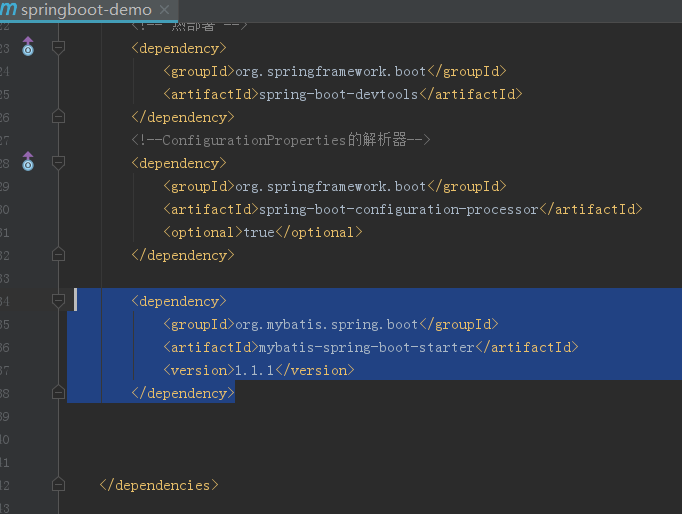
Task: Click the closing dependencies tag text
Action: click(158, 485)
